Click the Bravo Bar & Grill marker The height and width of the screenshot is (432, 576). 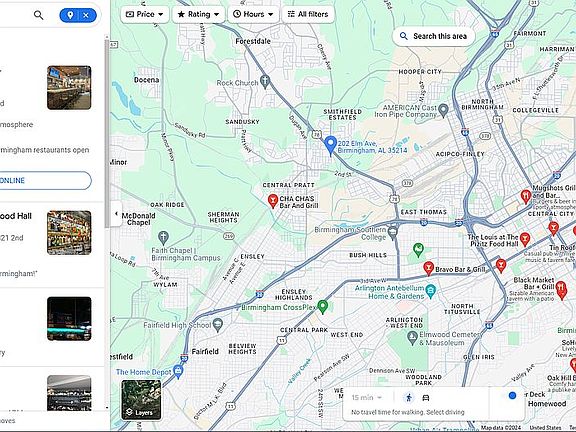point(428,269)
